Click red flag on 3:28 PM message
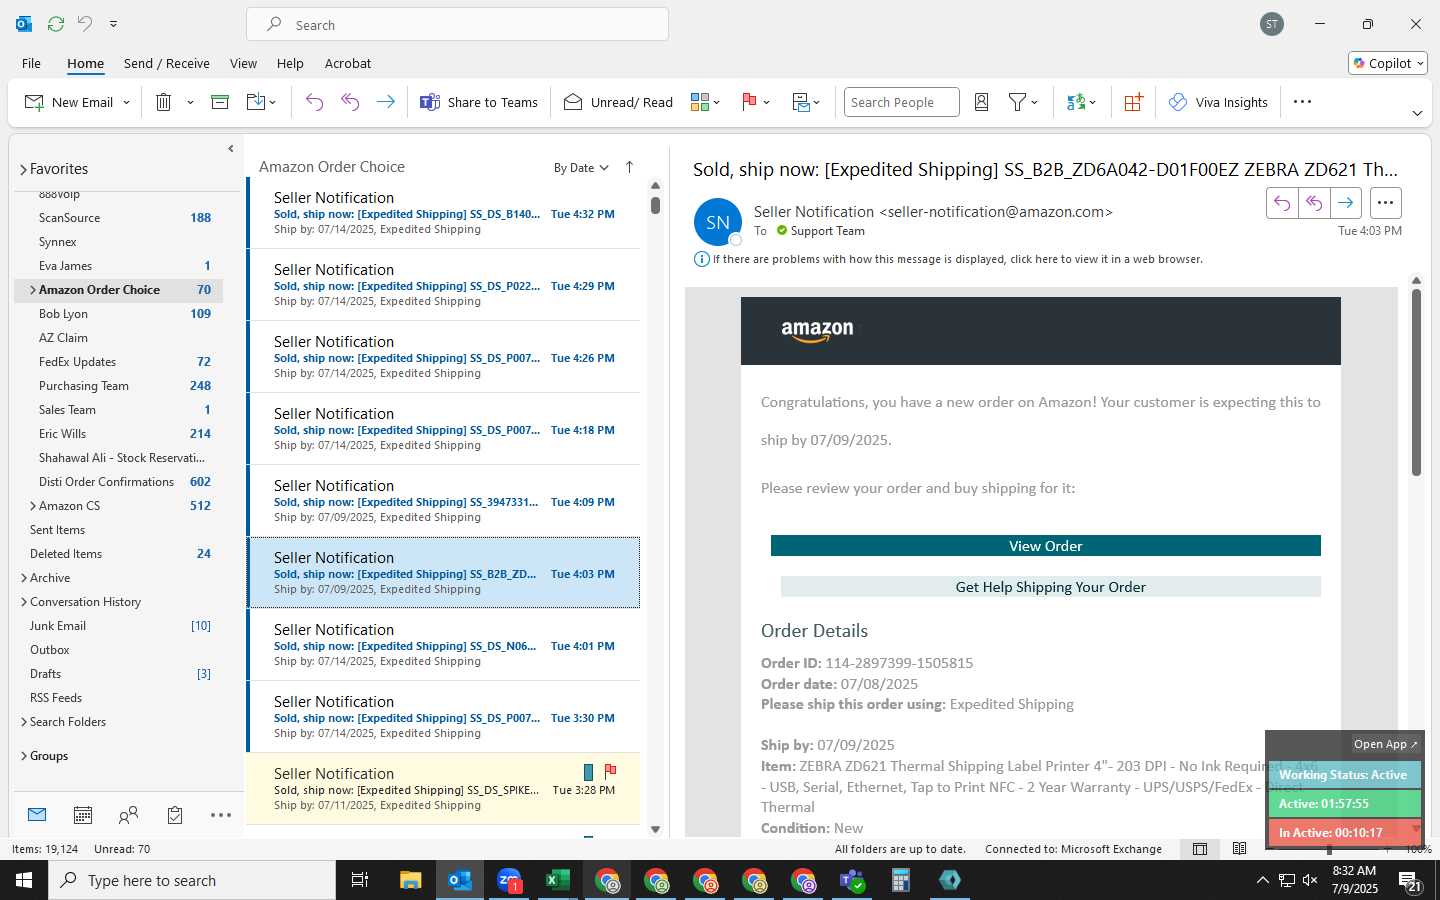 (610, 771)
